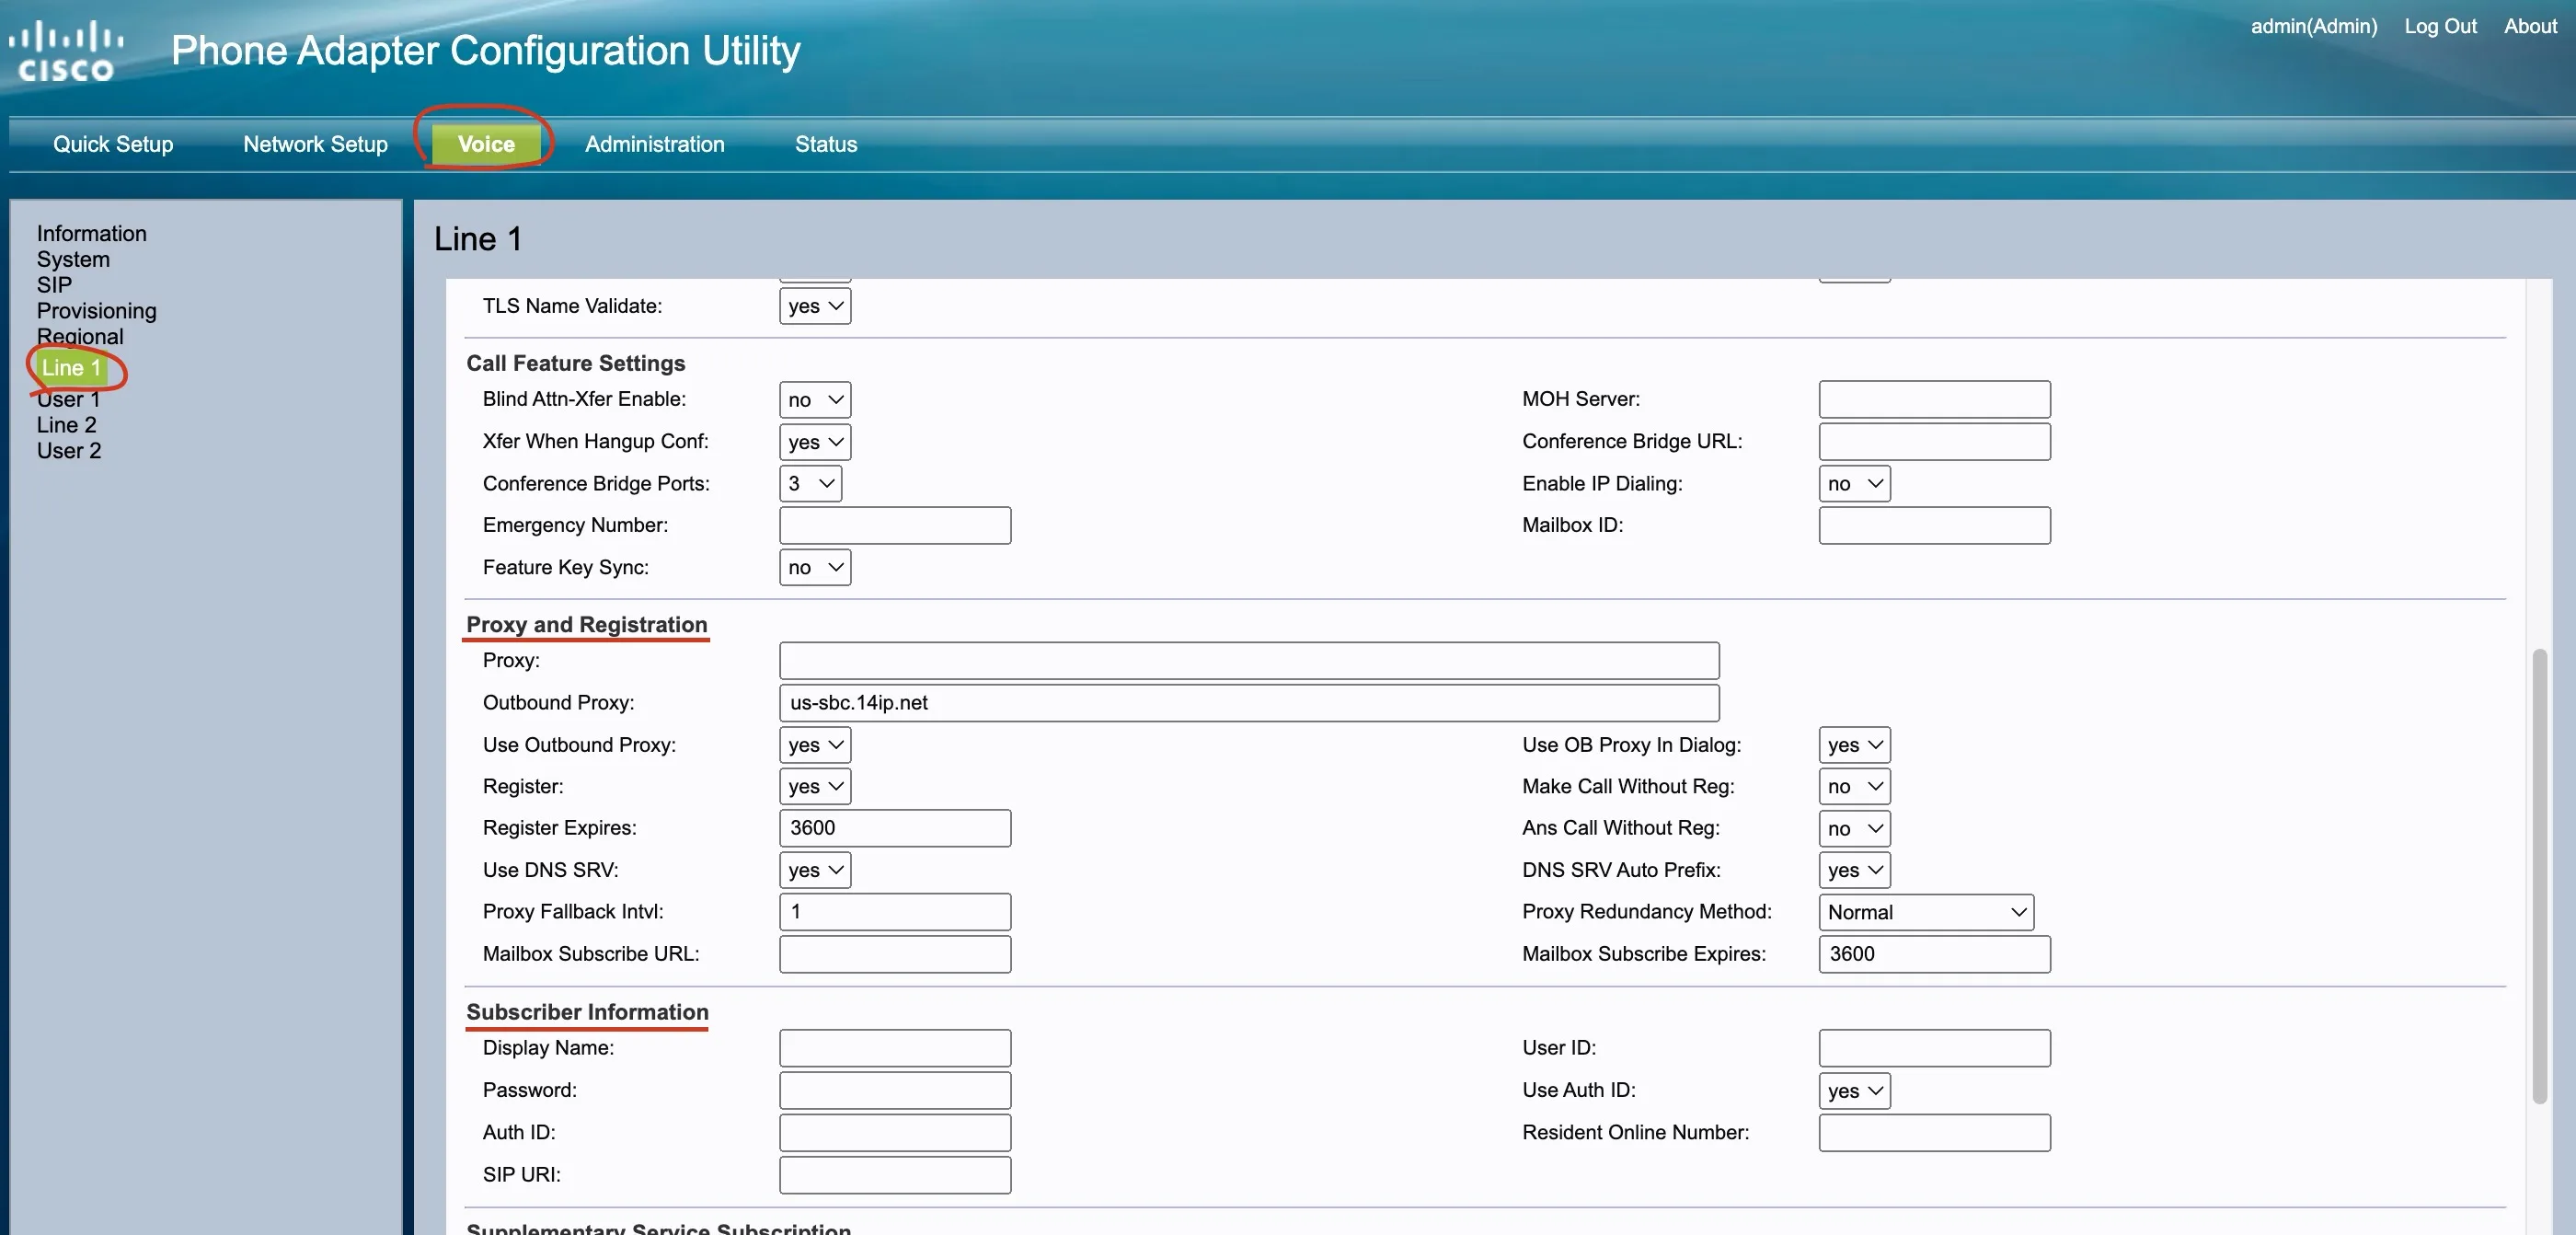The height and width of the screenshot is (1235, 2576).
Task: Open the Provisioning page in sidebar
Action: 96,311
